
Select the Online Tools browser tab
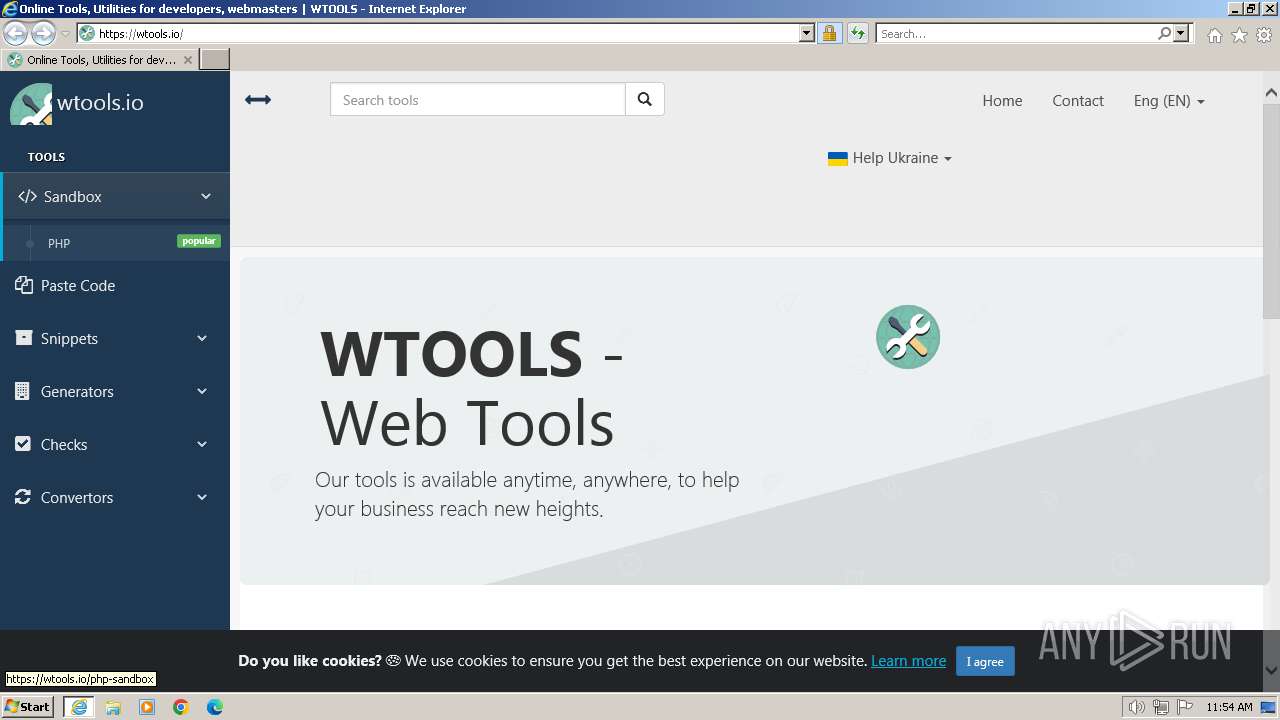coord(100,60)
